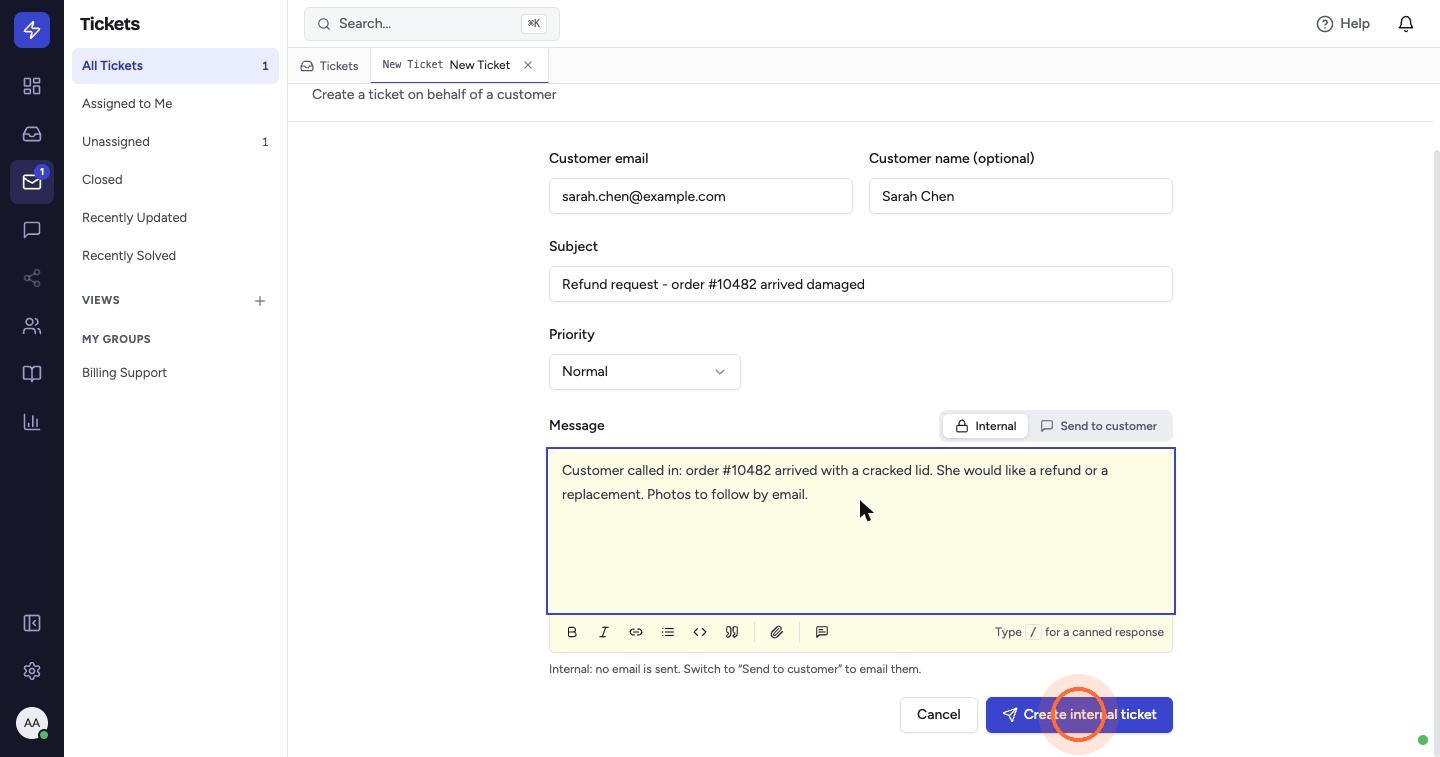The height and width of the screenshot is (757, 1440).
Task: Insert a block quote in the message
Action: [732, 632]
